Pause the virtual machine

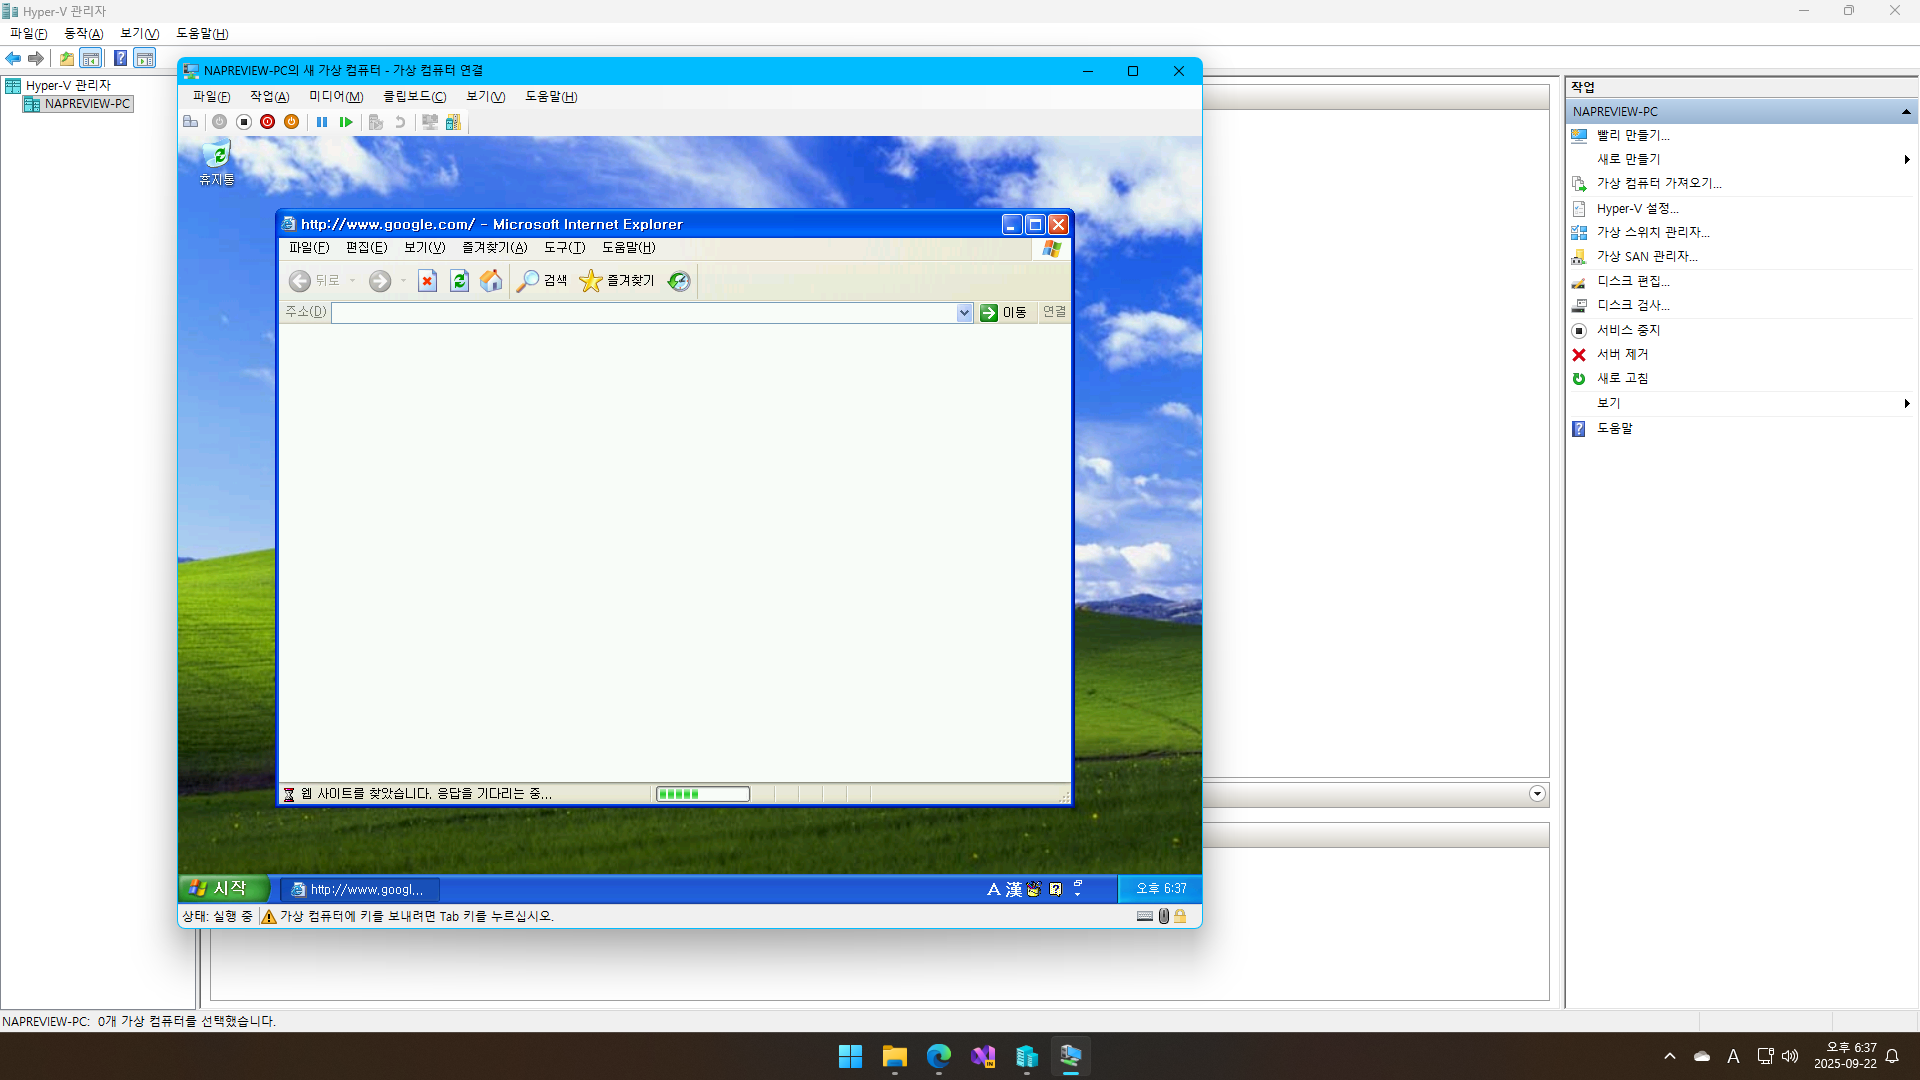pyautogui.click(x=322, y=122)
